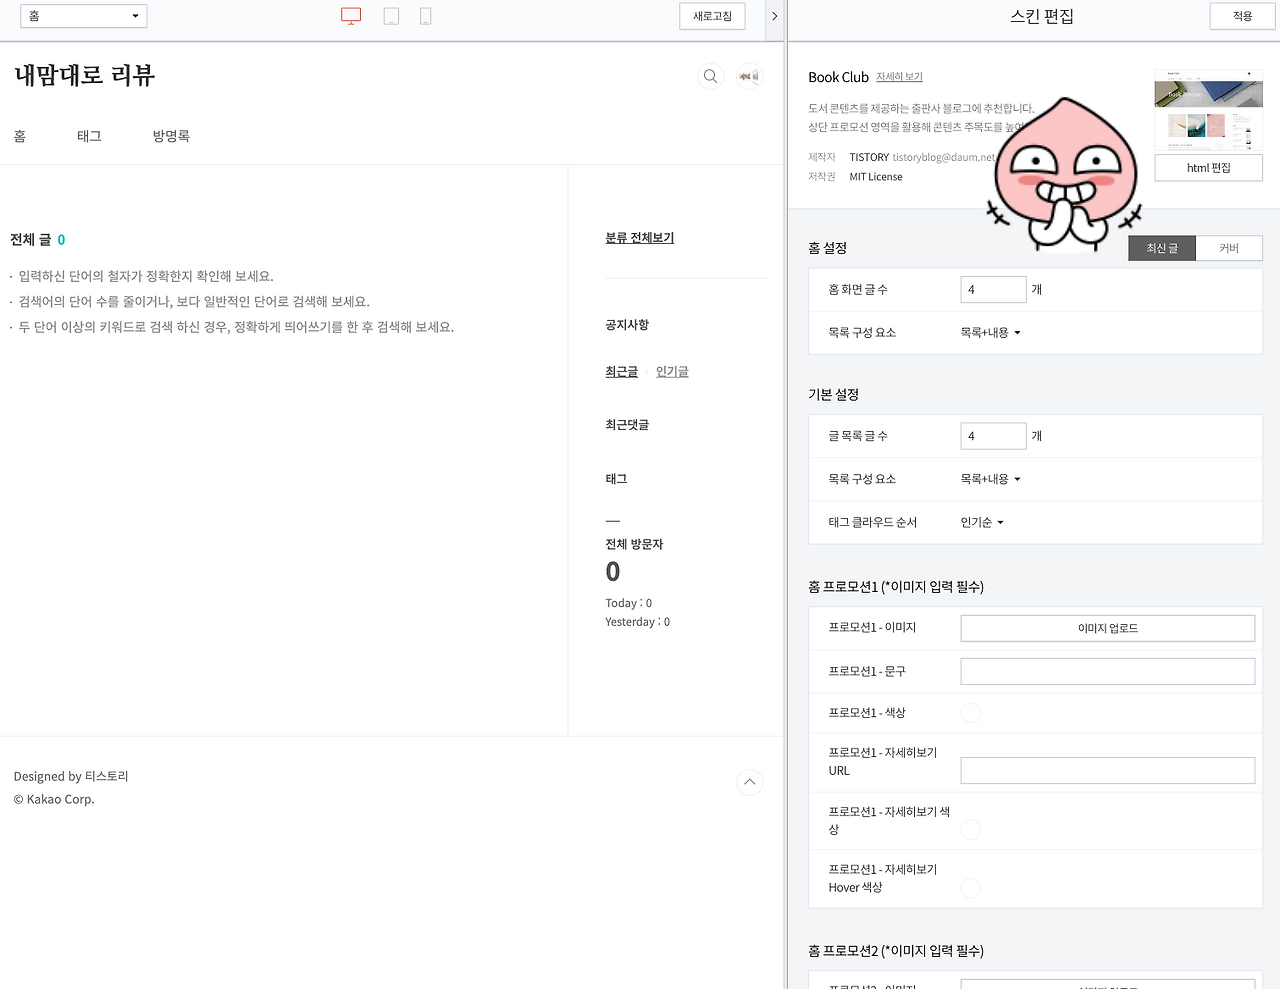Click the 홈 화면 글 수 input field

pyautogui.click(x=993, y=288)
